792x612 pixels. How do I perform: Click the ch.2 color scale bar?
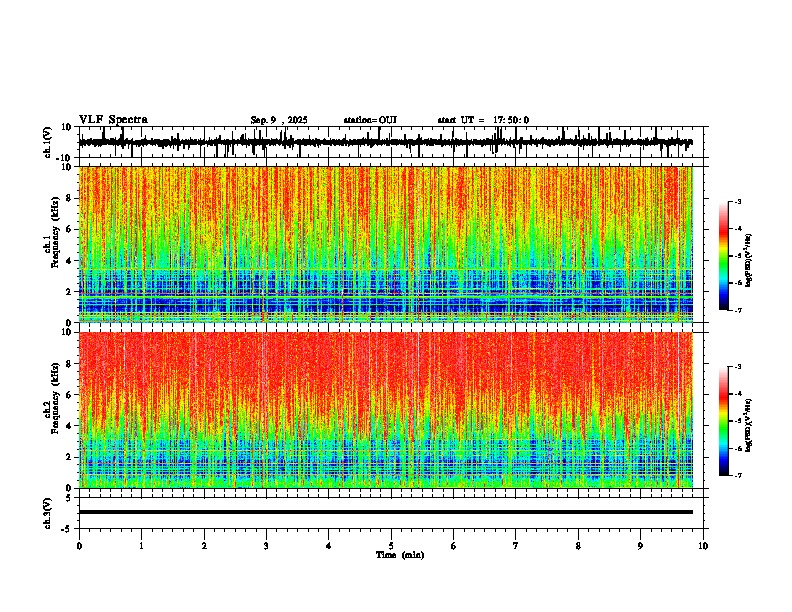[723, 421]
